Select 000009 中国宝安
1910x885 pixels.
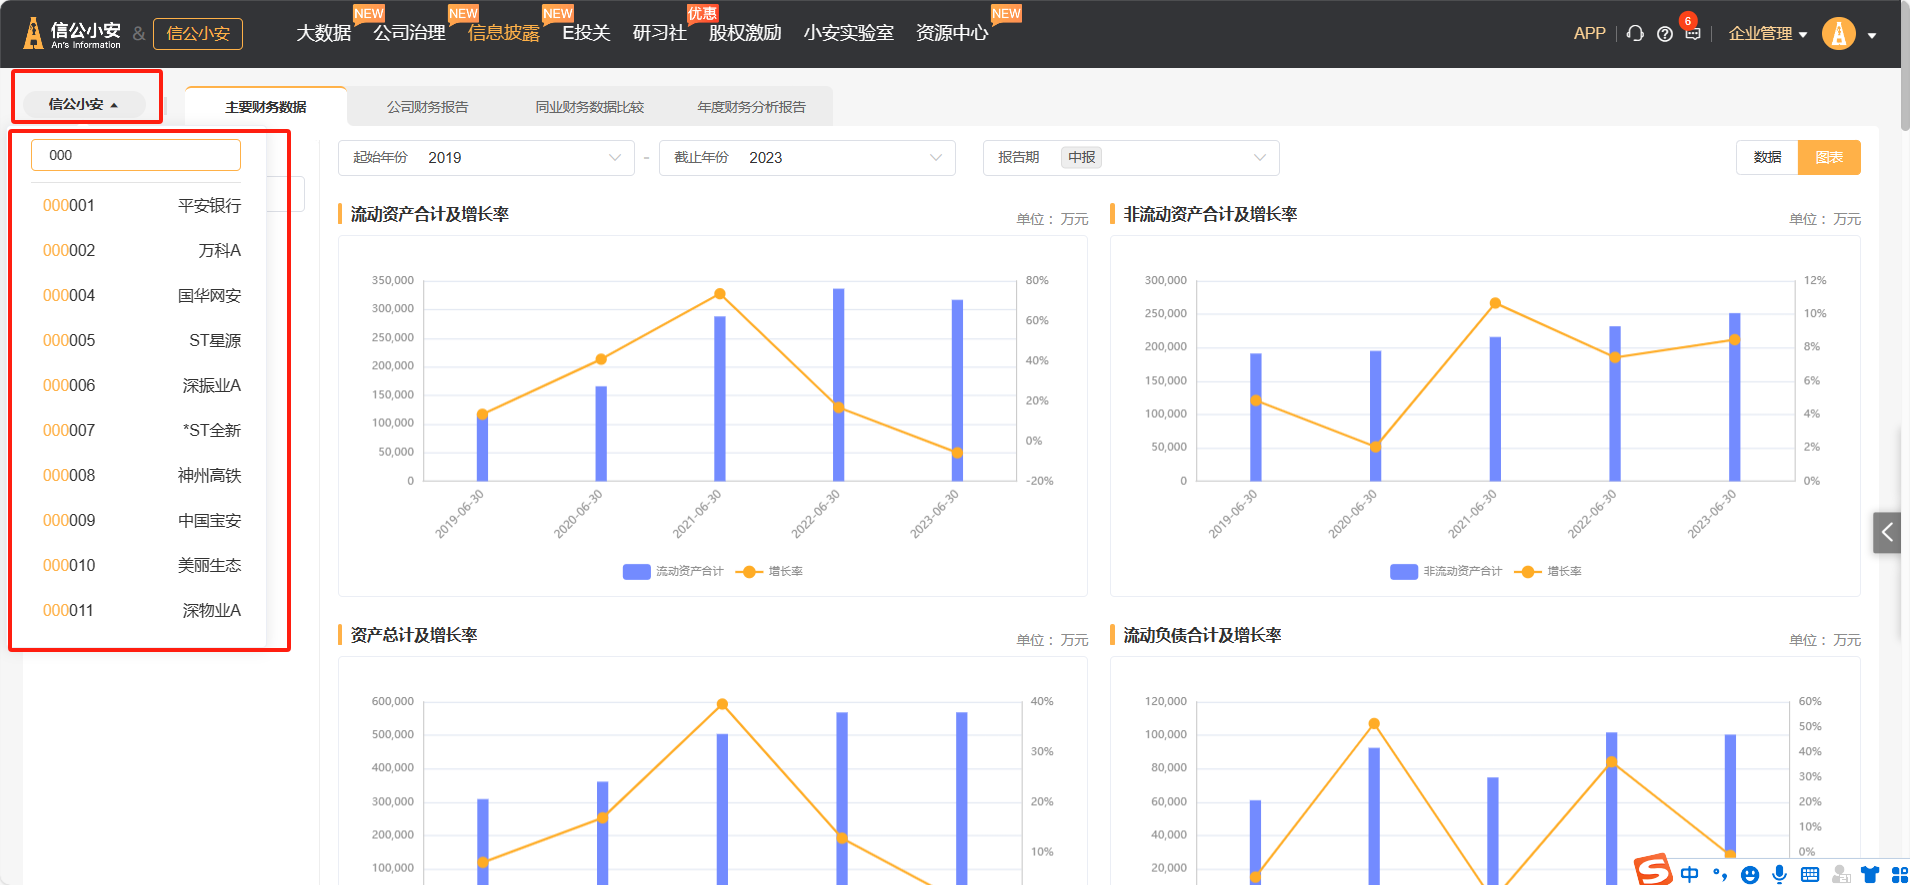click(x=141, y=520)
